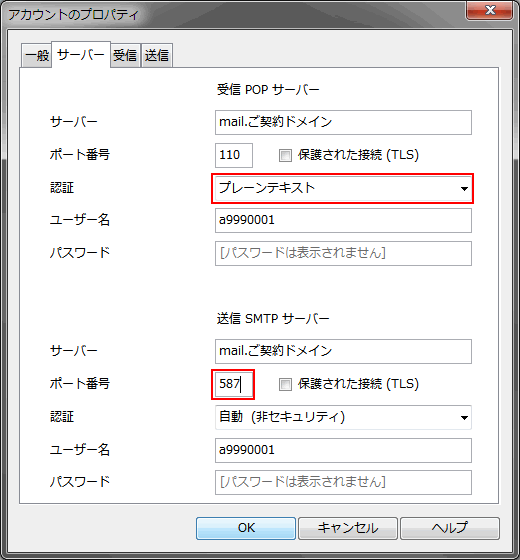Select the サーバー tab
This screenshot has width=520, height=560.
81,55
